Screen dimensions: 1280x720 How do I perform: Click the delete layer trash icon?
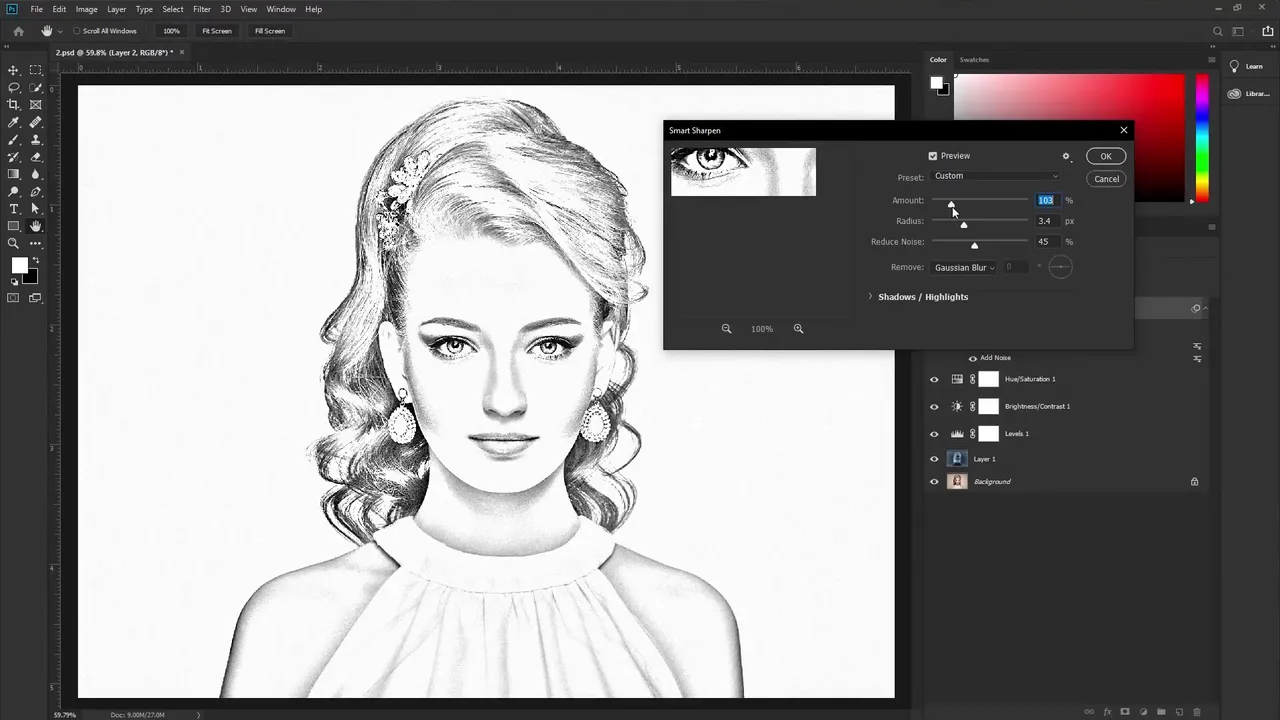1198,712
